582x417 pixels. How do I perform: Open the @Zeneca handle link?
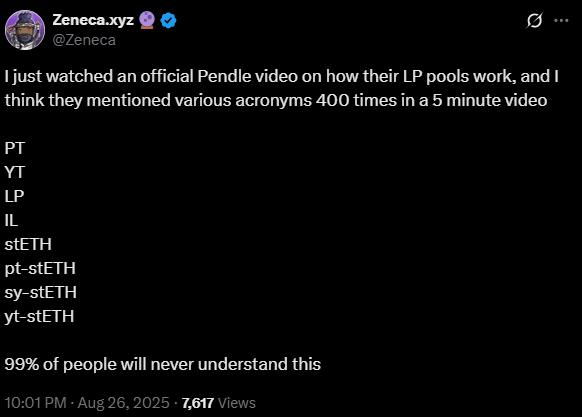point(84,40)
